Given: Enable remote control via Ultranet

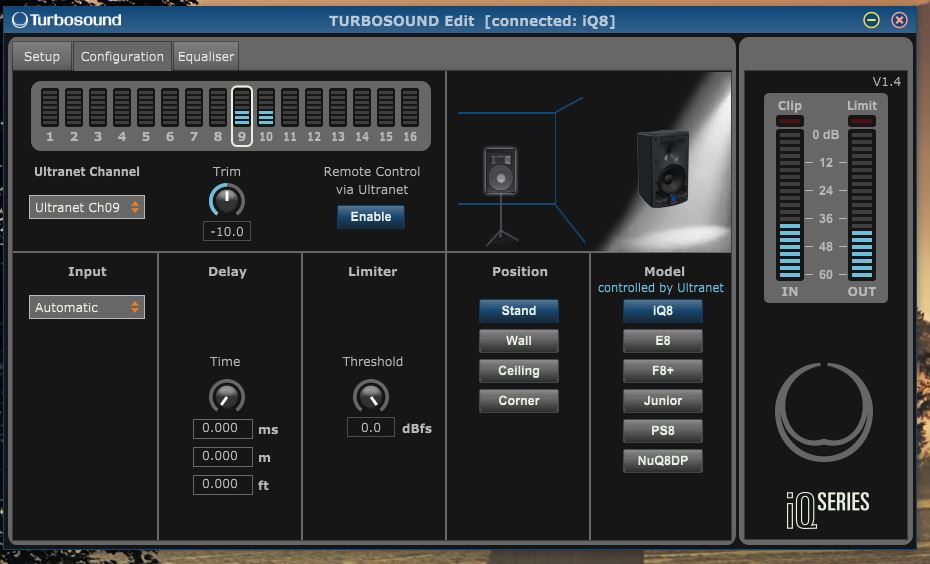Looking at the screenshot, I should pos(371,216).
